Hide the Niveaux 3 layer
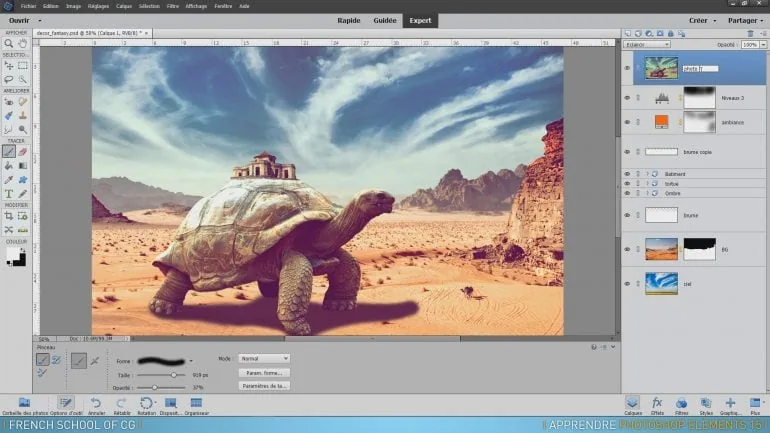 coord(627,98)
